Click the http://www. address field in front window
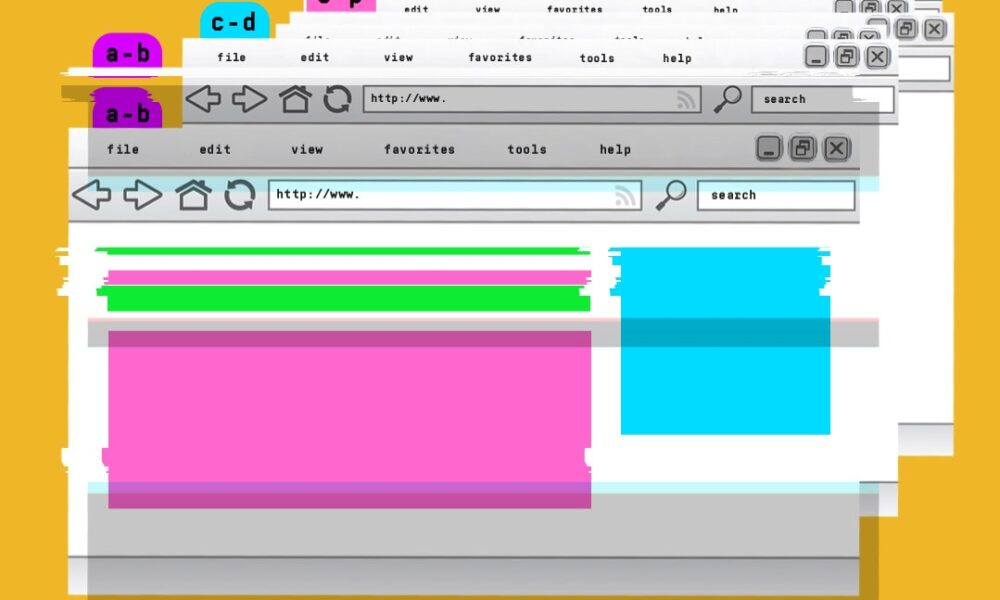The image size is (1000, 600). [440, 195]
